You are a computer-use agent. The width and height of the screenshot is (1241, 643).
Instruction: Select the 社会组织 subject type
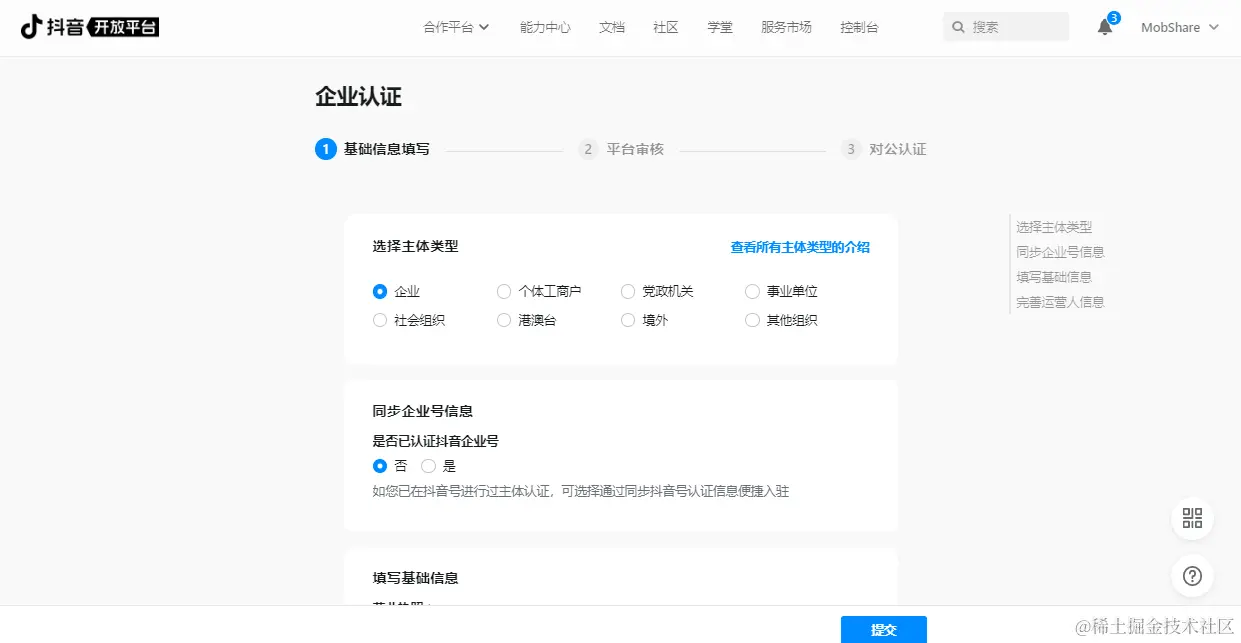point(380,320)
